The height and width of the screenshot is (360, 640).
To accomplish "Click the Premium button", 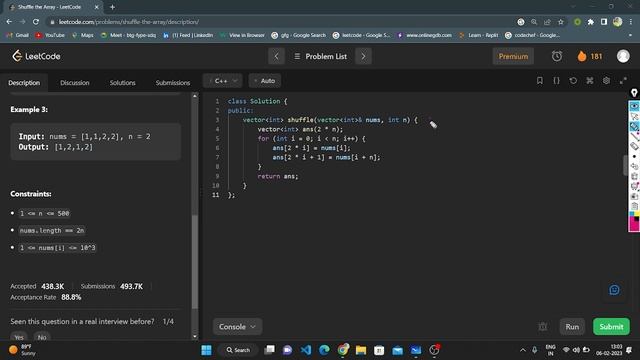I will coord(513,56).
